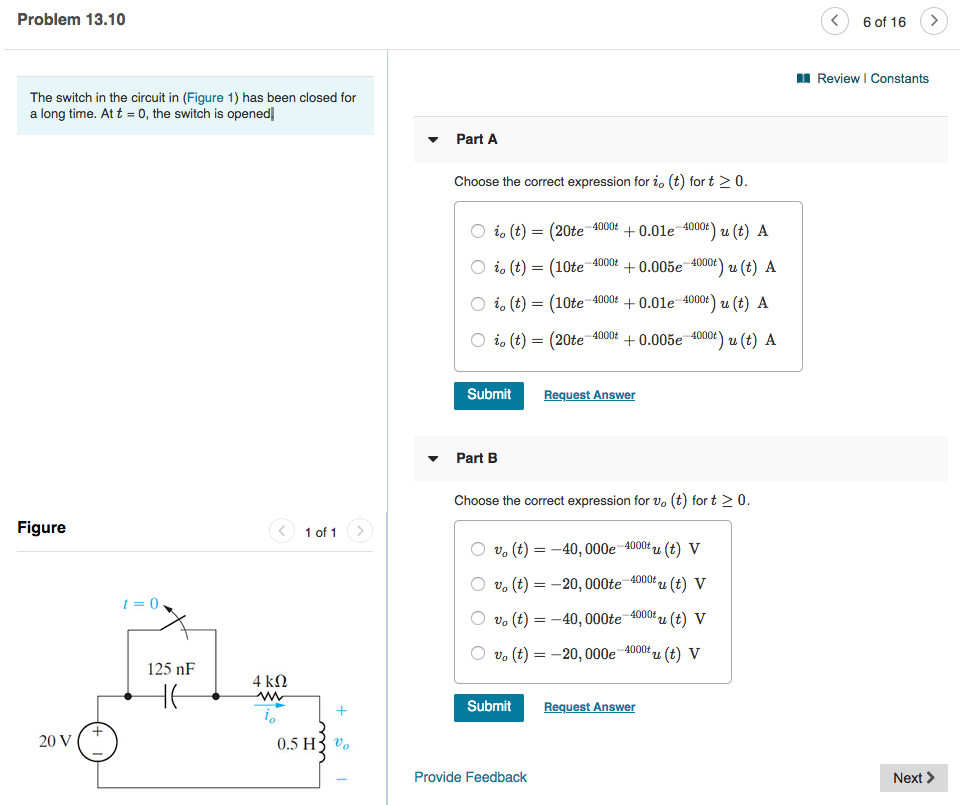This screenshot has height=805, width=960.
Task: Click the Part B disclosure triangle
Action: point(432,458)
